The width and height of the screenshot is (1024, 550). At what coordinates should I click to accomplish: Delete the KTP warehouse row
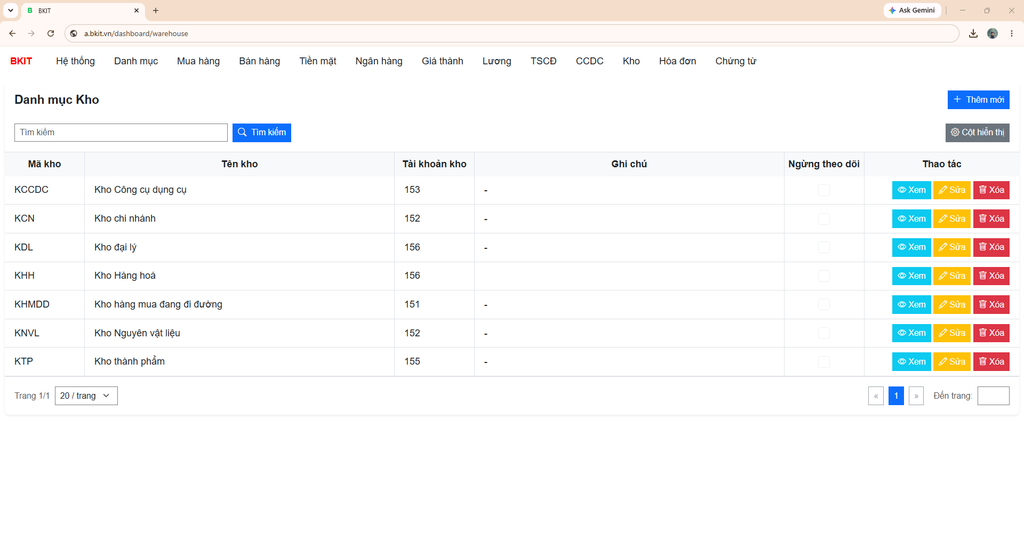pyautogui.click(x=991, y=361)
